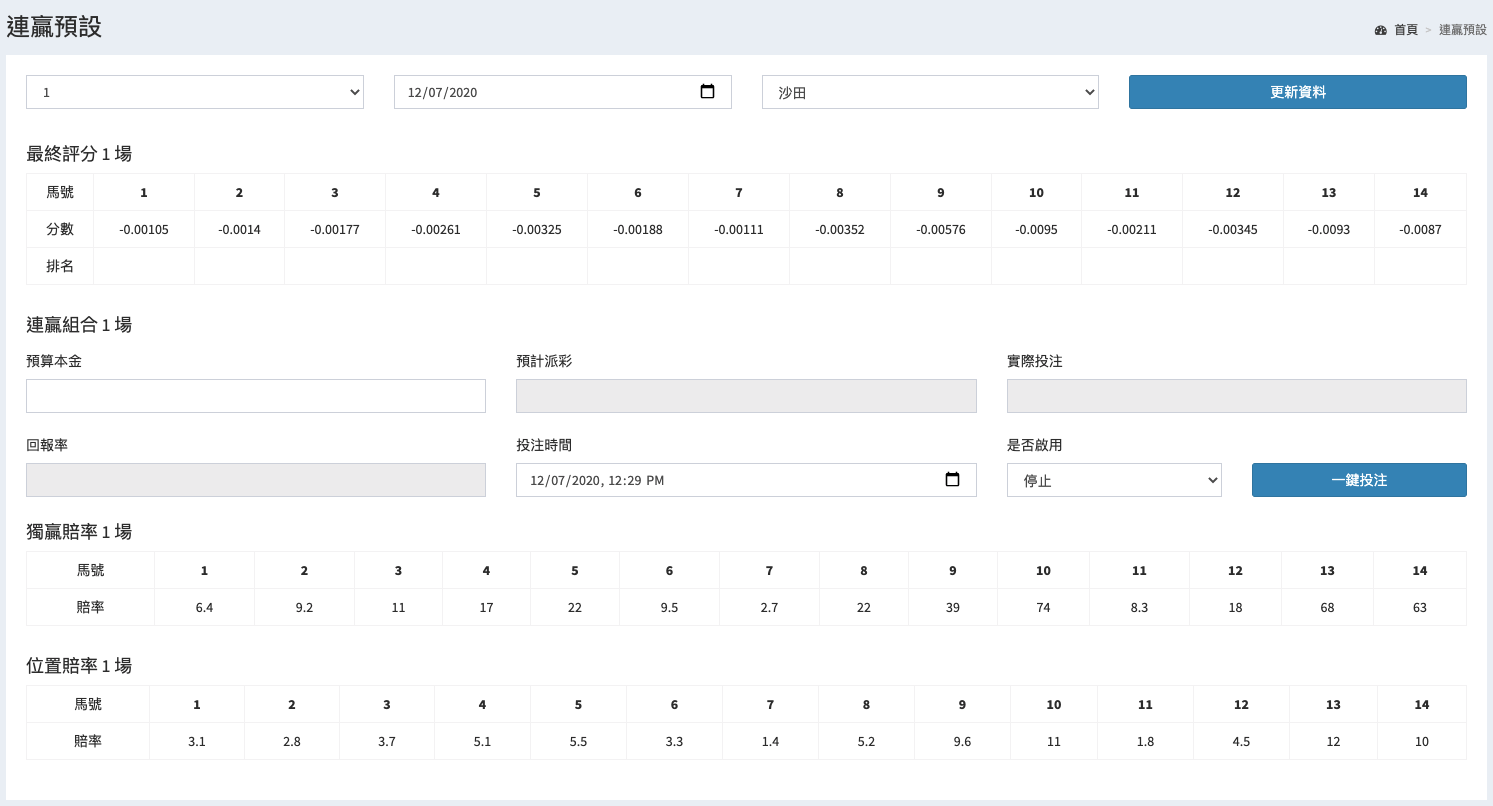1493x806 pixels.
Task: Click the 投注時間 datetime field text
Action: click(597, 480)
